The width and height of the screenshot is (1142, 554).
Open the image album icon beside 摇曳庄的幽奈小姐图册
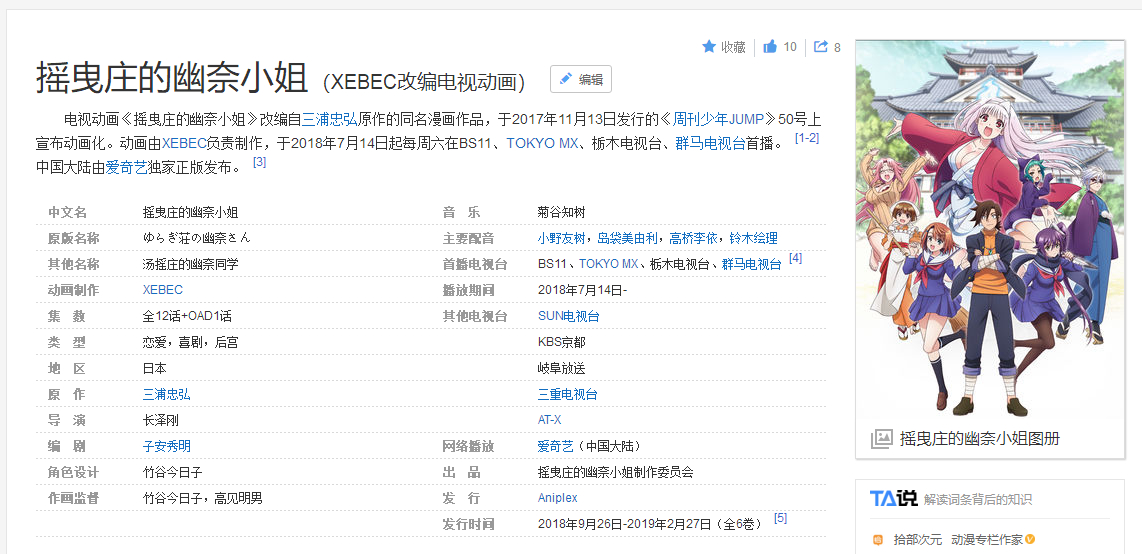tap(881, 438)
